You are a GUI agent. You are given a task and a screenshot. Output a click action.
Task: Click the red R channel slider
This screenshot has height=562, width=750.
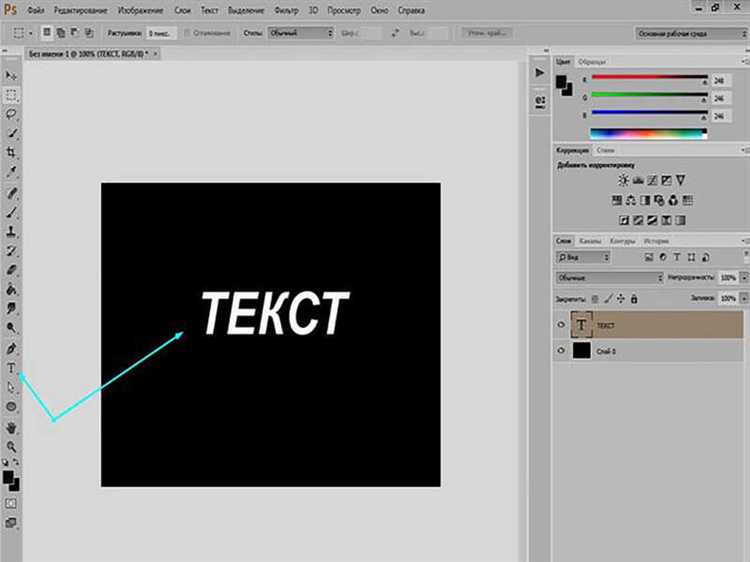(x=650, y=78)
